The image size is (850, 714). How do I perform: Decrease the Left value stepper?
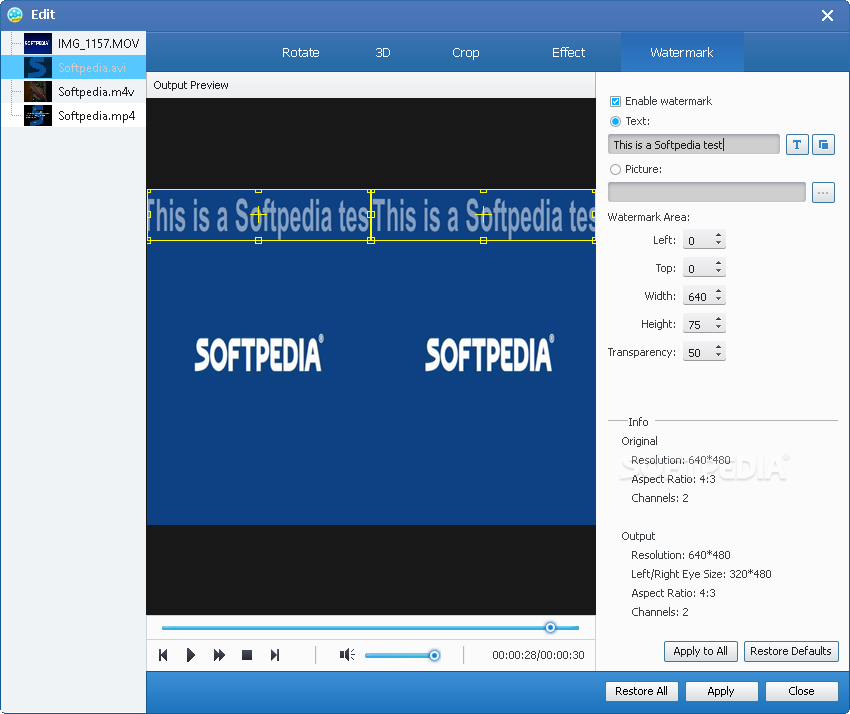(718, 243)
